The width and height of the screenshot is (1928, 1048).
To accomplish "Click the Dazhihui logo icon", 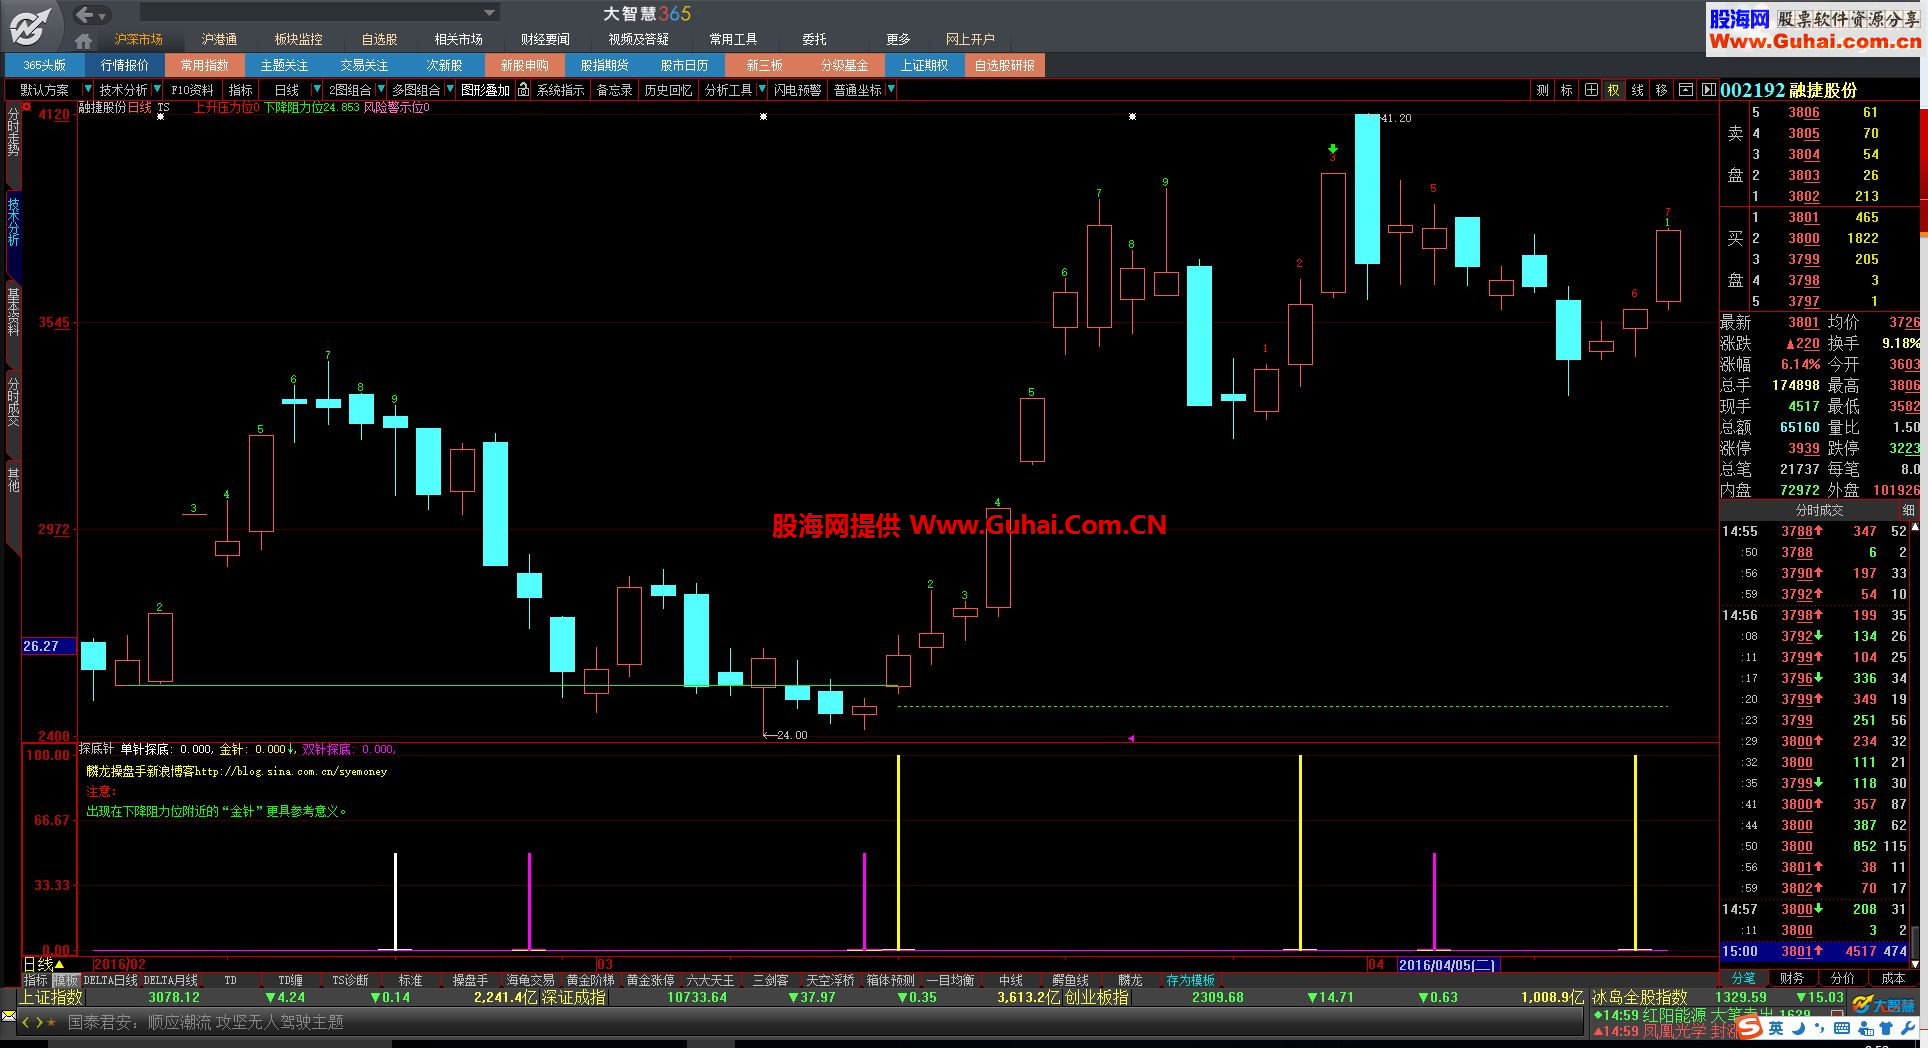I will coord(31,25).
